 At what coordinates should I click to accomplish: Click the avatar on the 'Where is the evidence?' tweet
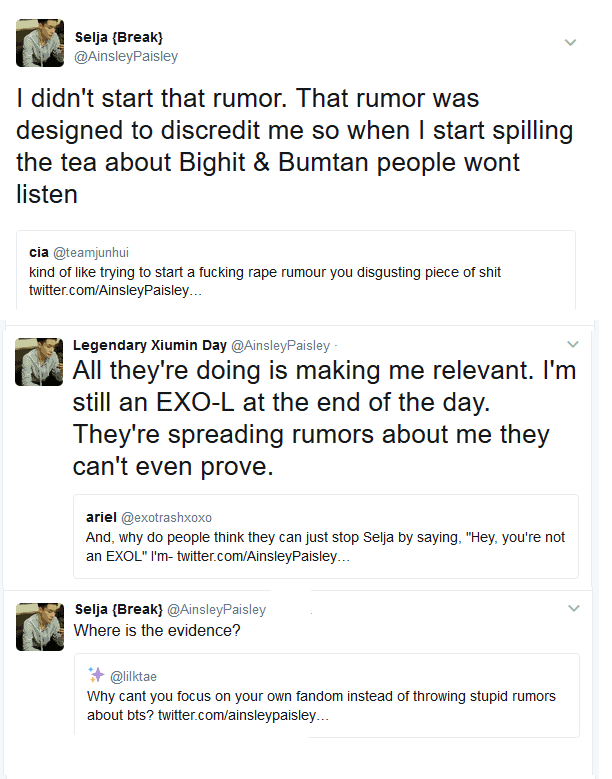[x=40, y=627]
